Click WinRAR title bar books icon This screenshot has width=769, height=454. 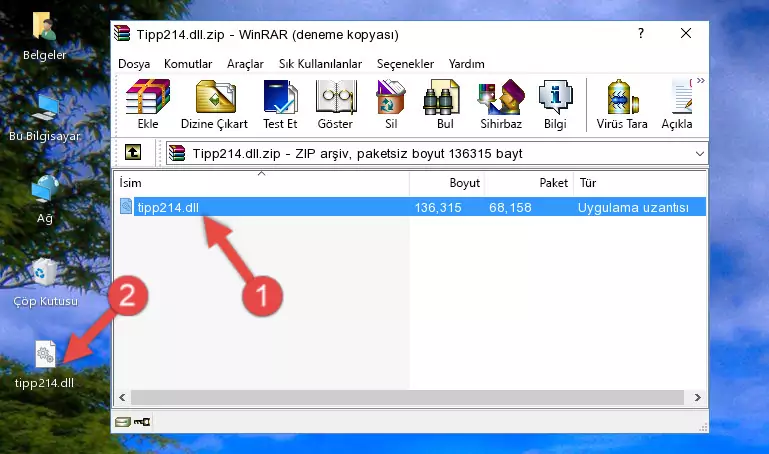point(122,34)
